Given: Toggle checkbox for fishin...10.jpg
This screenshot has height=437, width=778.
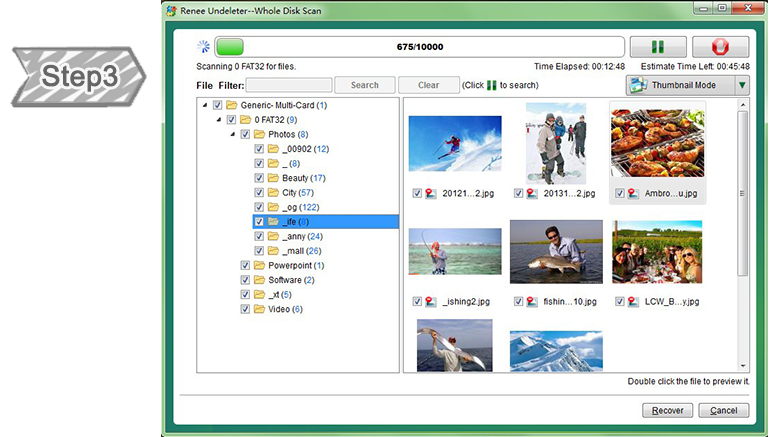Looking at the screenshot, I should (x=520, y=301).
